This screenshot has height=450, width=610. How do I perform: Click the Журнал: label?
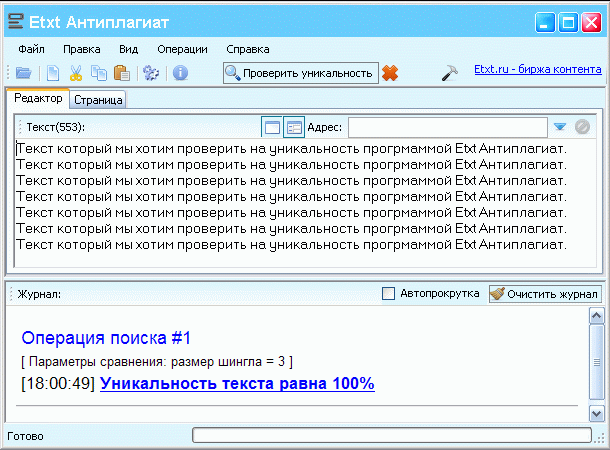coord(39,294)
